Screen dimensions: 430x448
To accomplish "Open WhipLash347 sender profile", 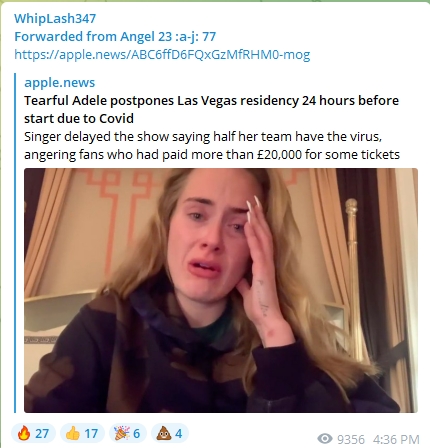I will click(x=55, y=18).
